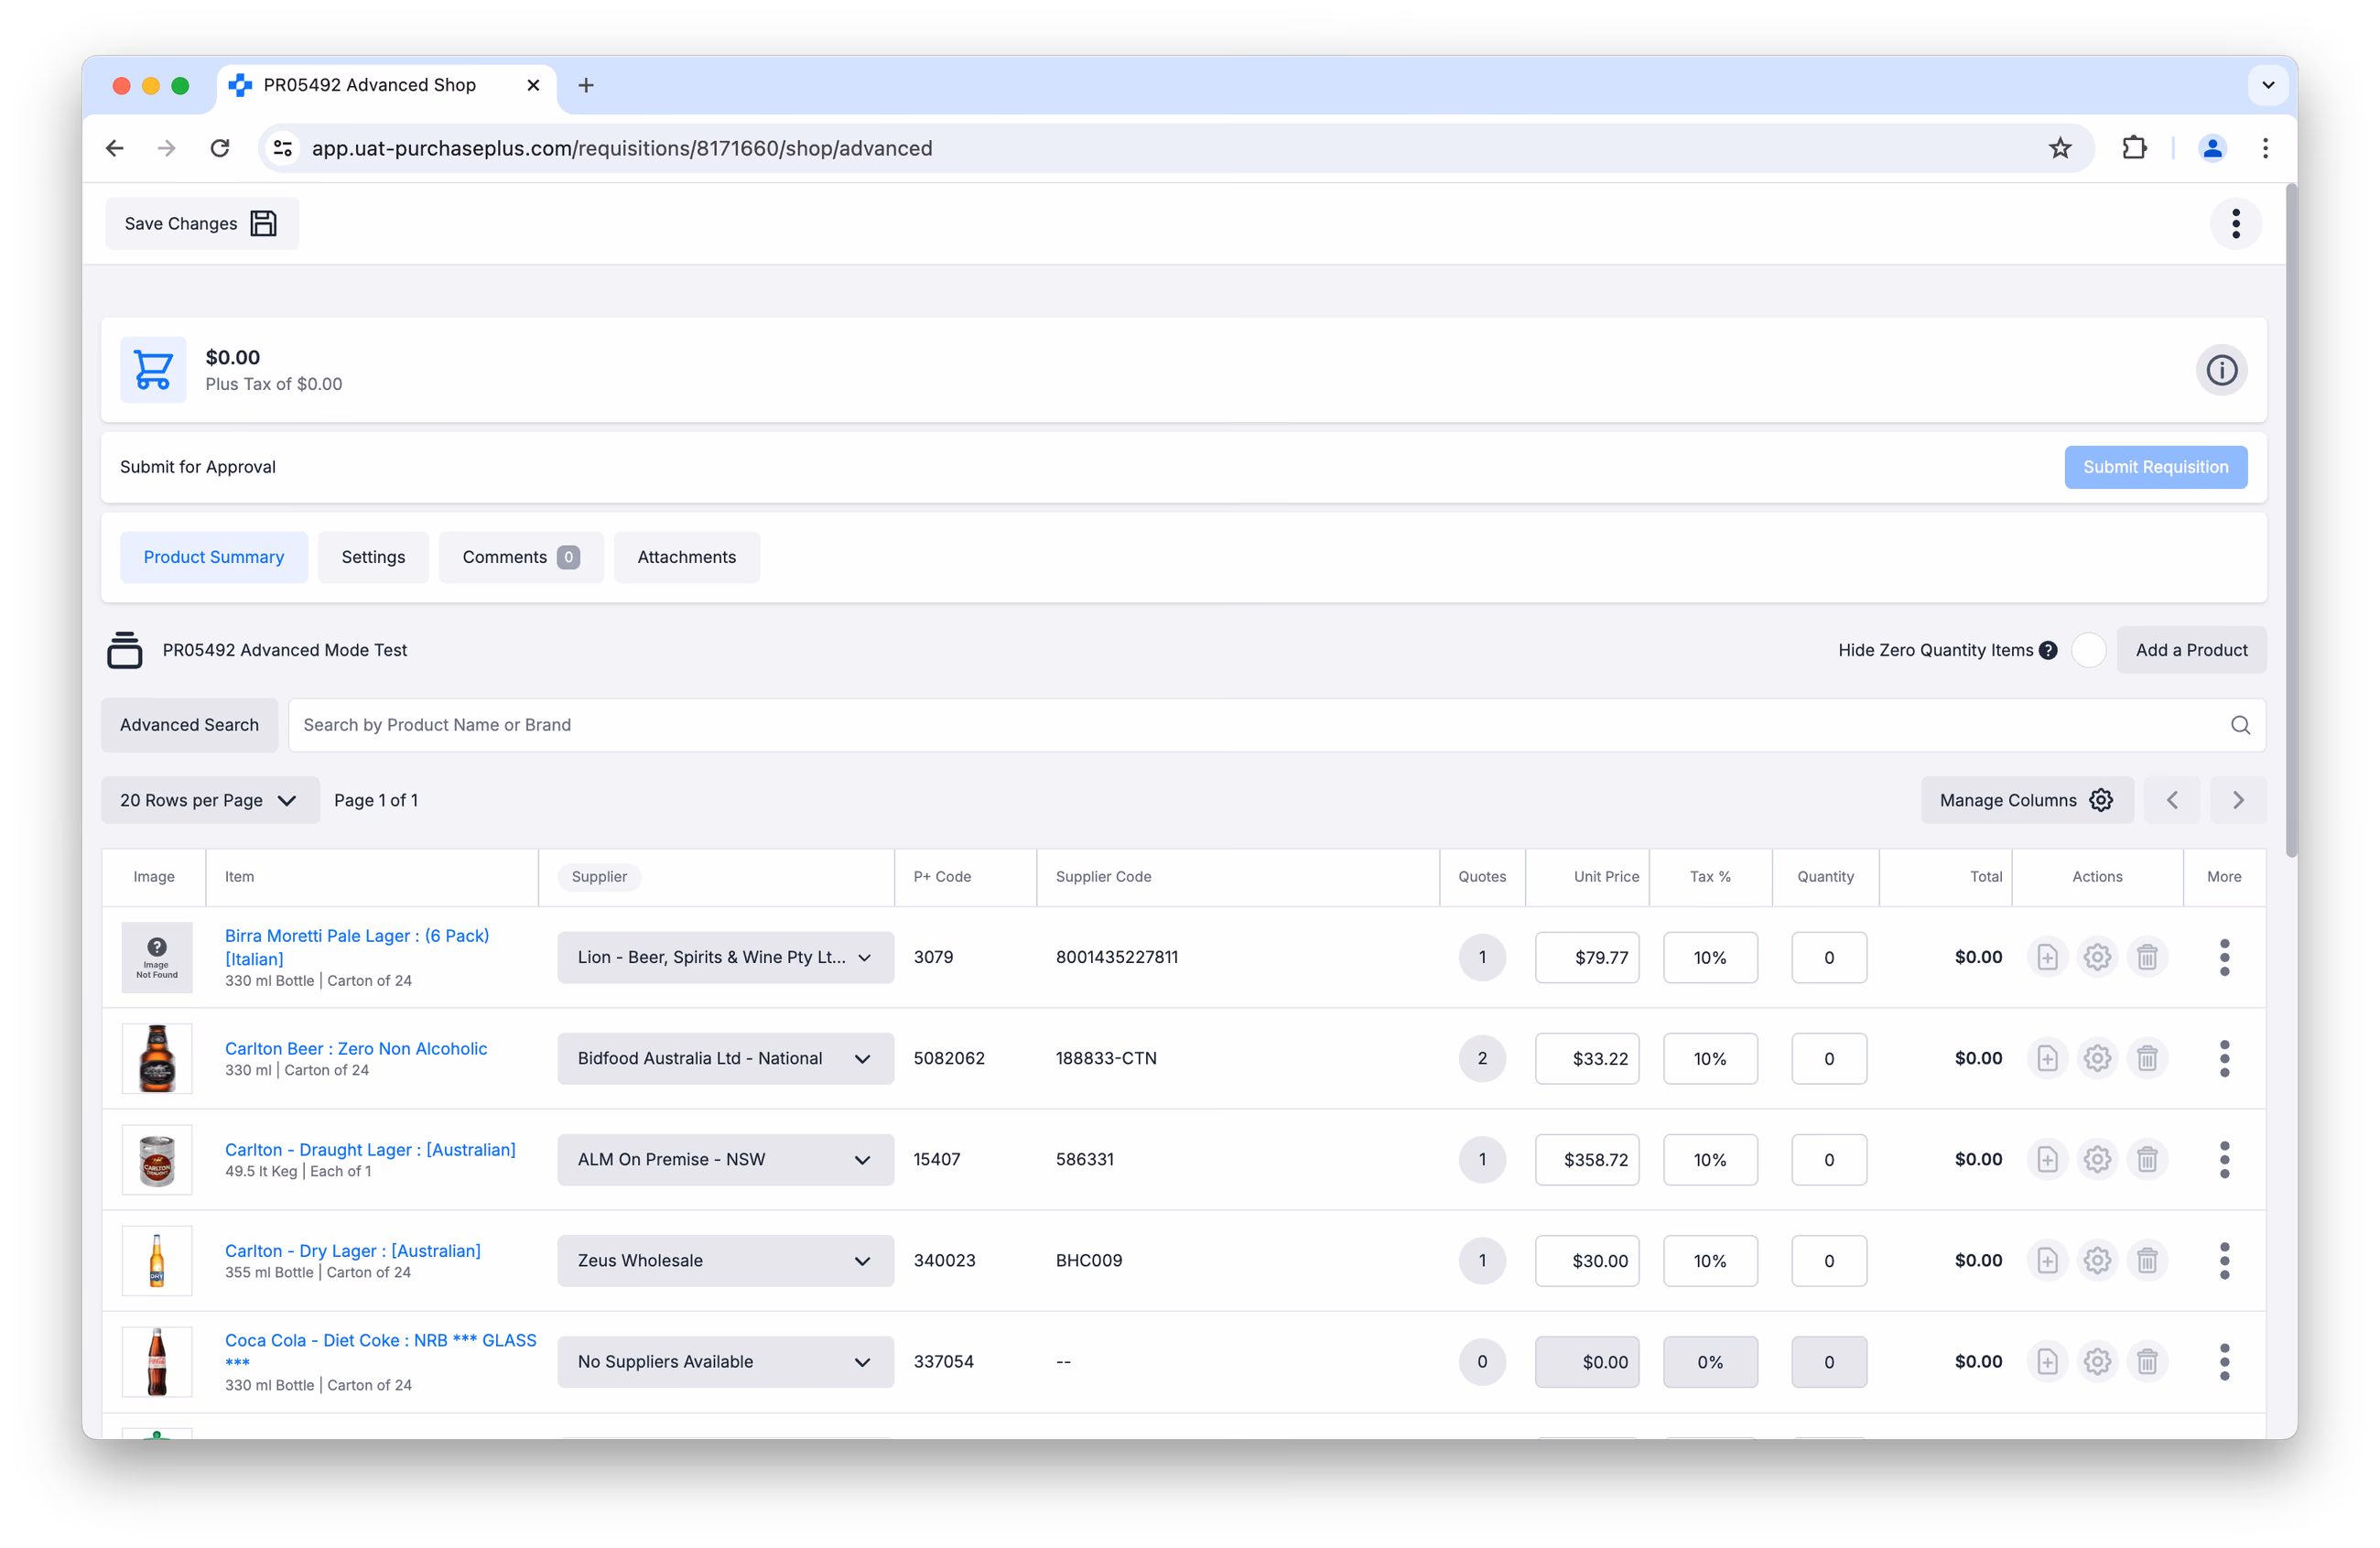Image resolution: width=2380 pixels, height=1548 pixels.
Task: Click the Carlton Dry Lager product thumbnail
Action: pos(157,1260)
